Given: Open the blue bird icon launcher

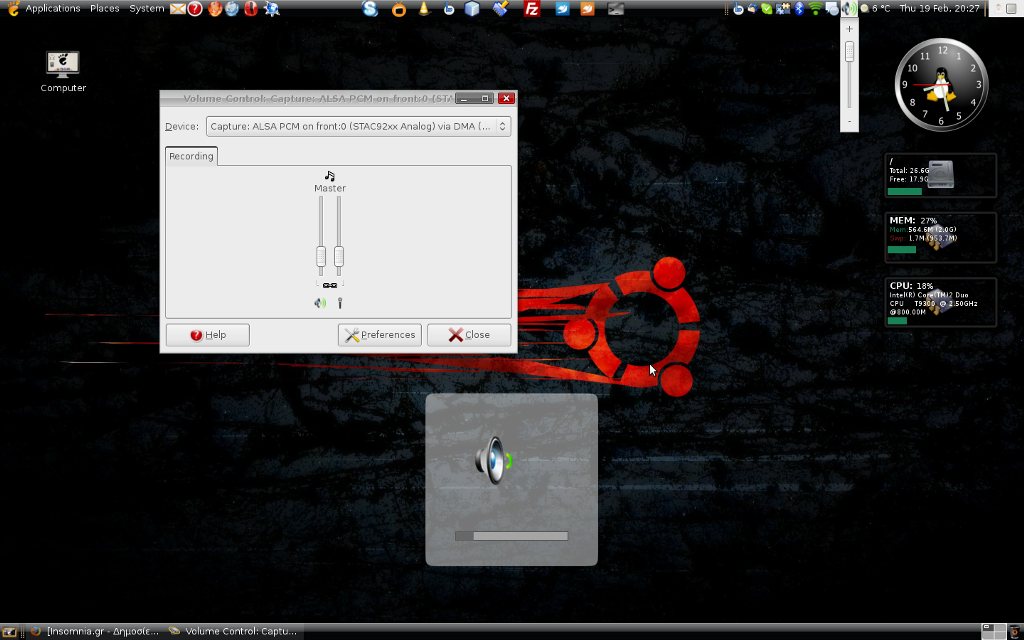Looking at the screenshot, I should [x=562, y=9].
